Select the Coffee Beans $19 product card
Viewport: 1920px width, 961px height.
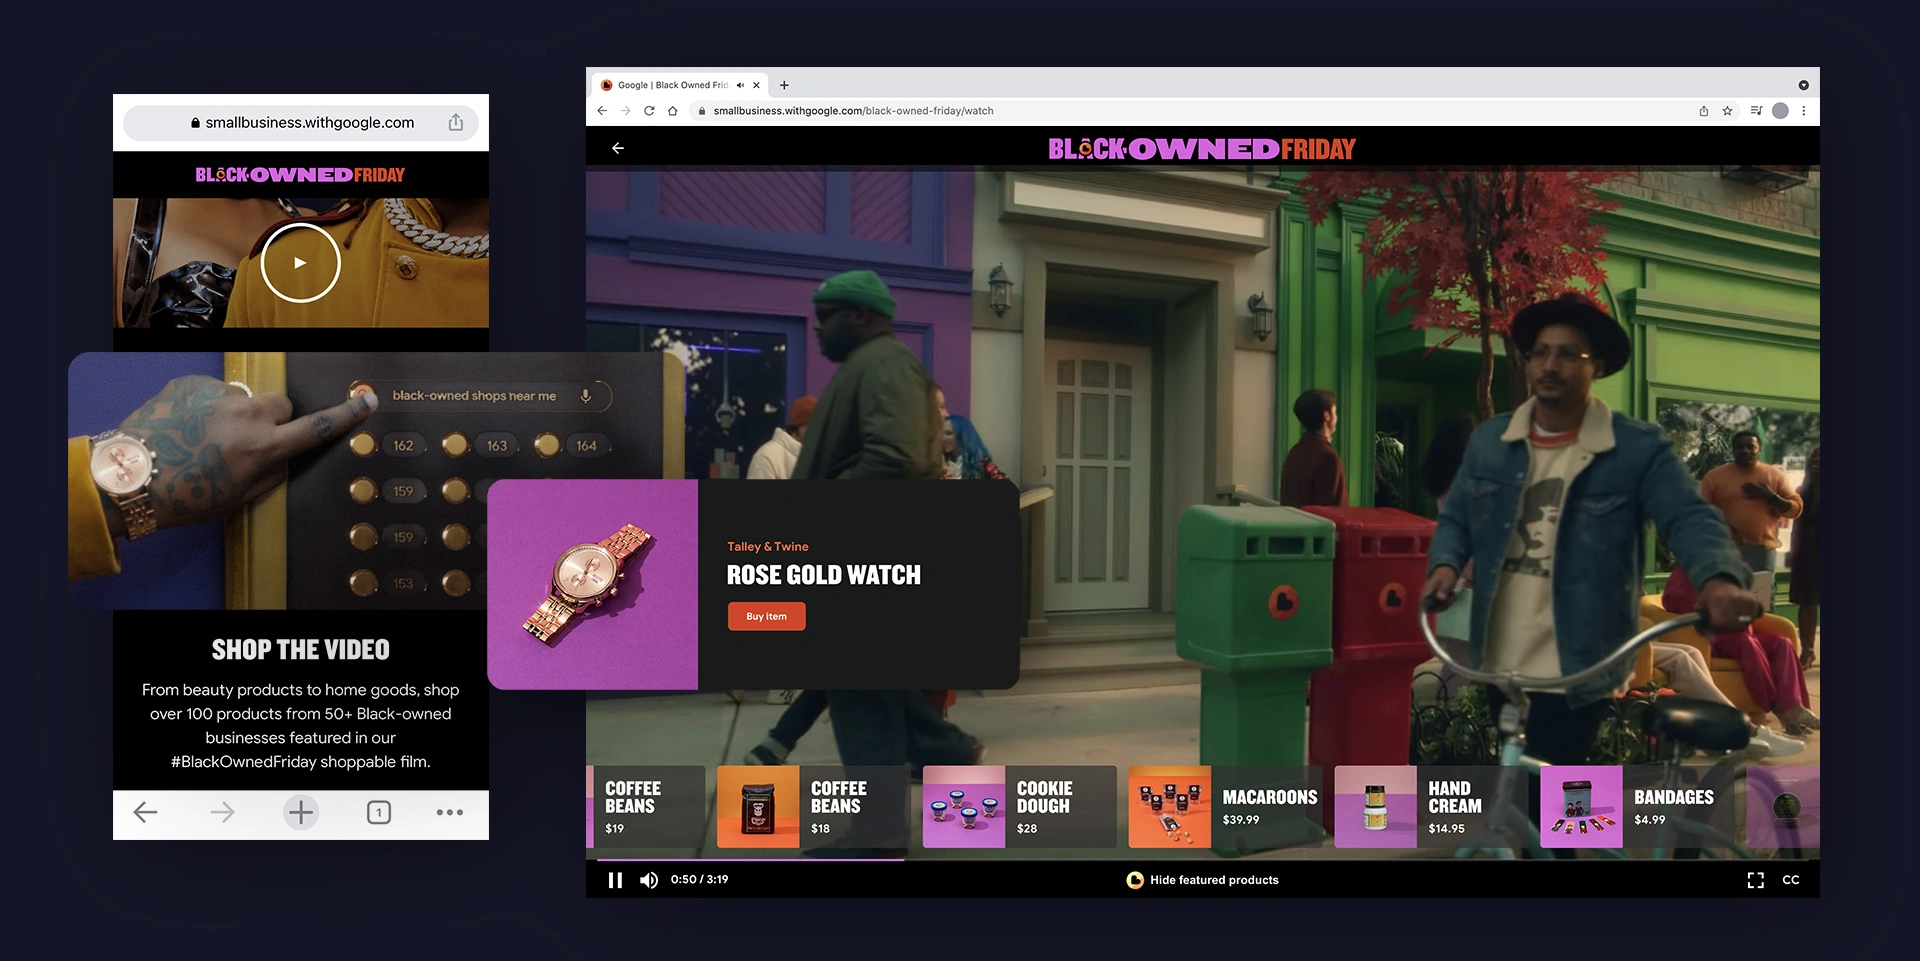click(646, 807)
